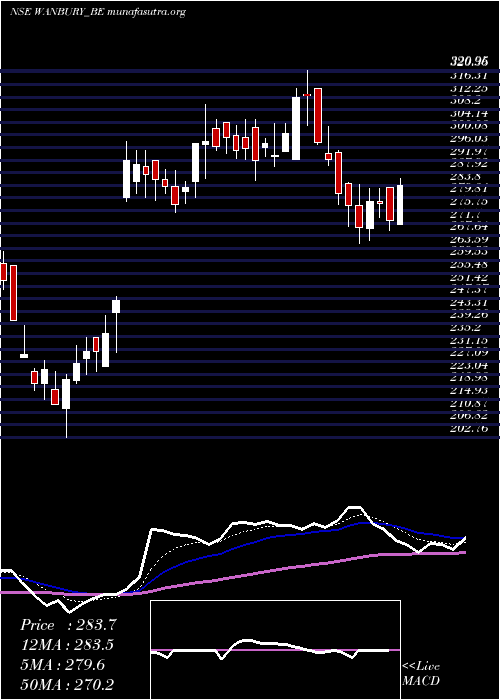Click the 239.26 price axis label
This screenshot has width=500, height=700.
468,315
